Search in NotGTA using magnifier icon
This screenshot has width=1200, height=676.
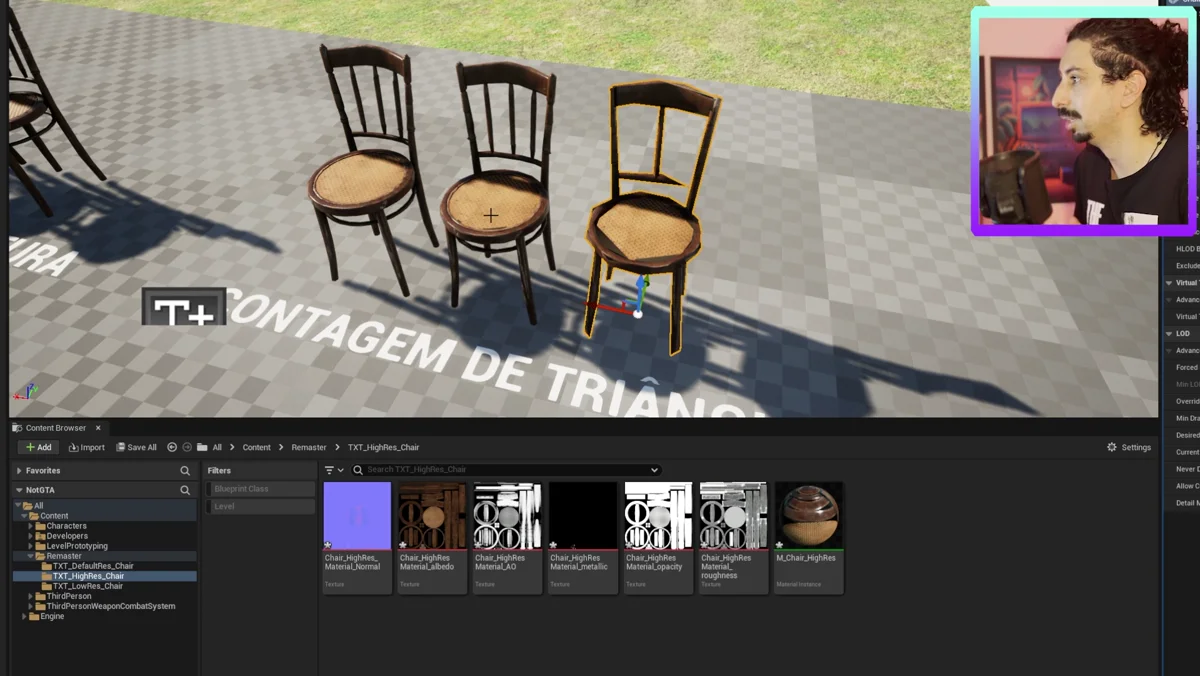(x=185, y=490)
